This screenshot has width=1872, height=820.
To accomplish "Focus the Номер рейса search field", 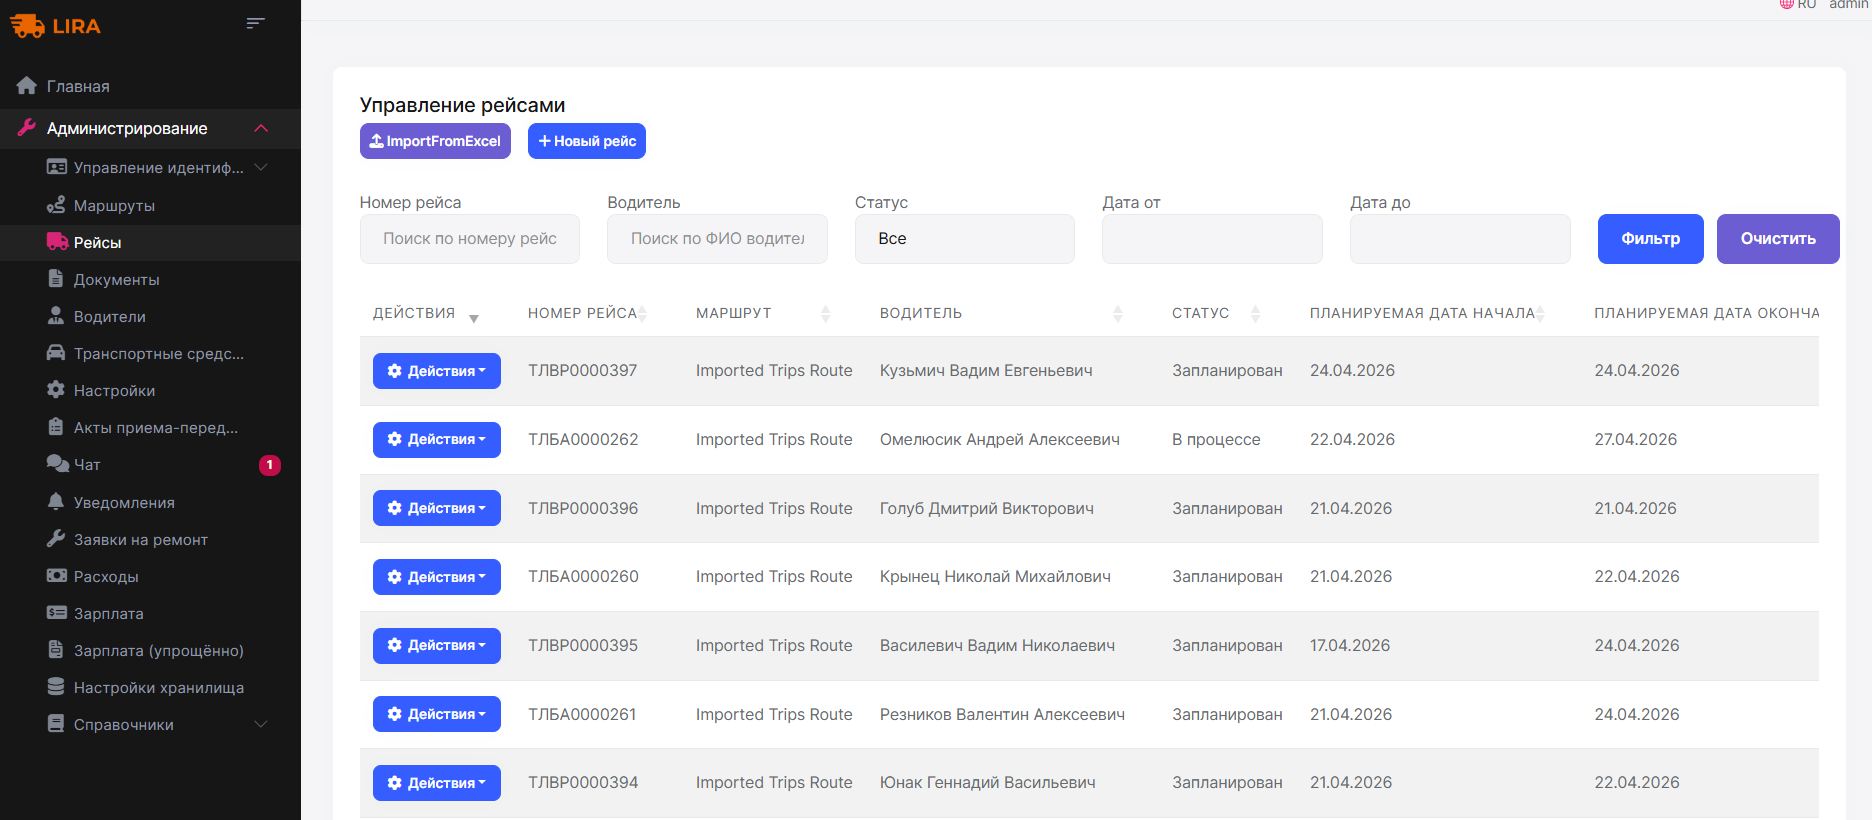I will coord(470,239).
